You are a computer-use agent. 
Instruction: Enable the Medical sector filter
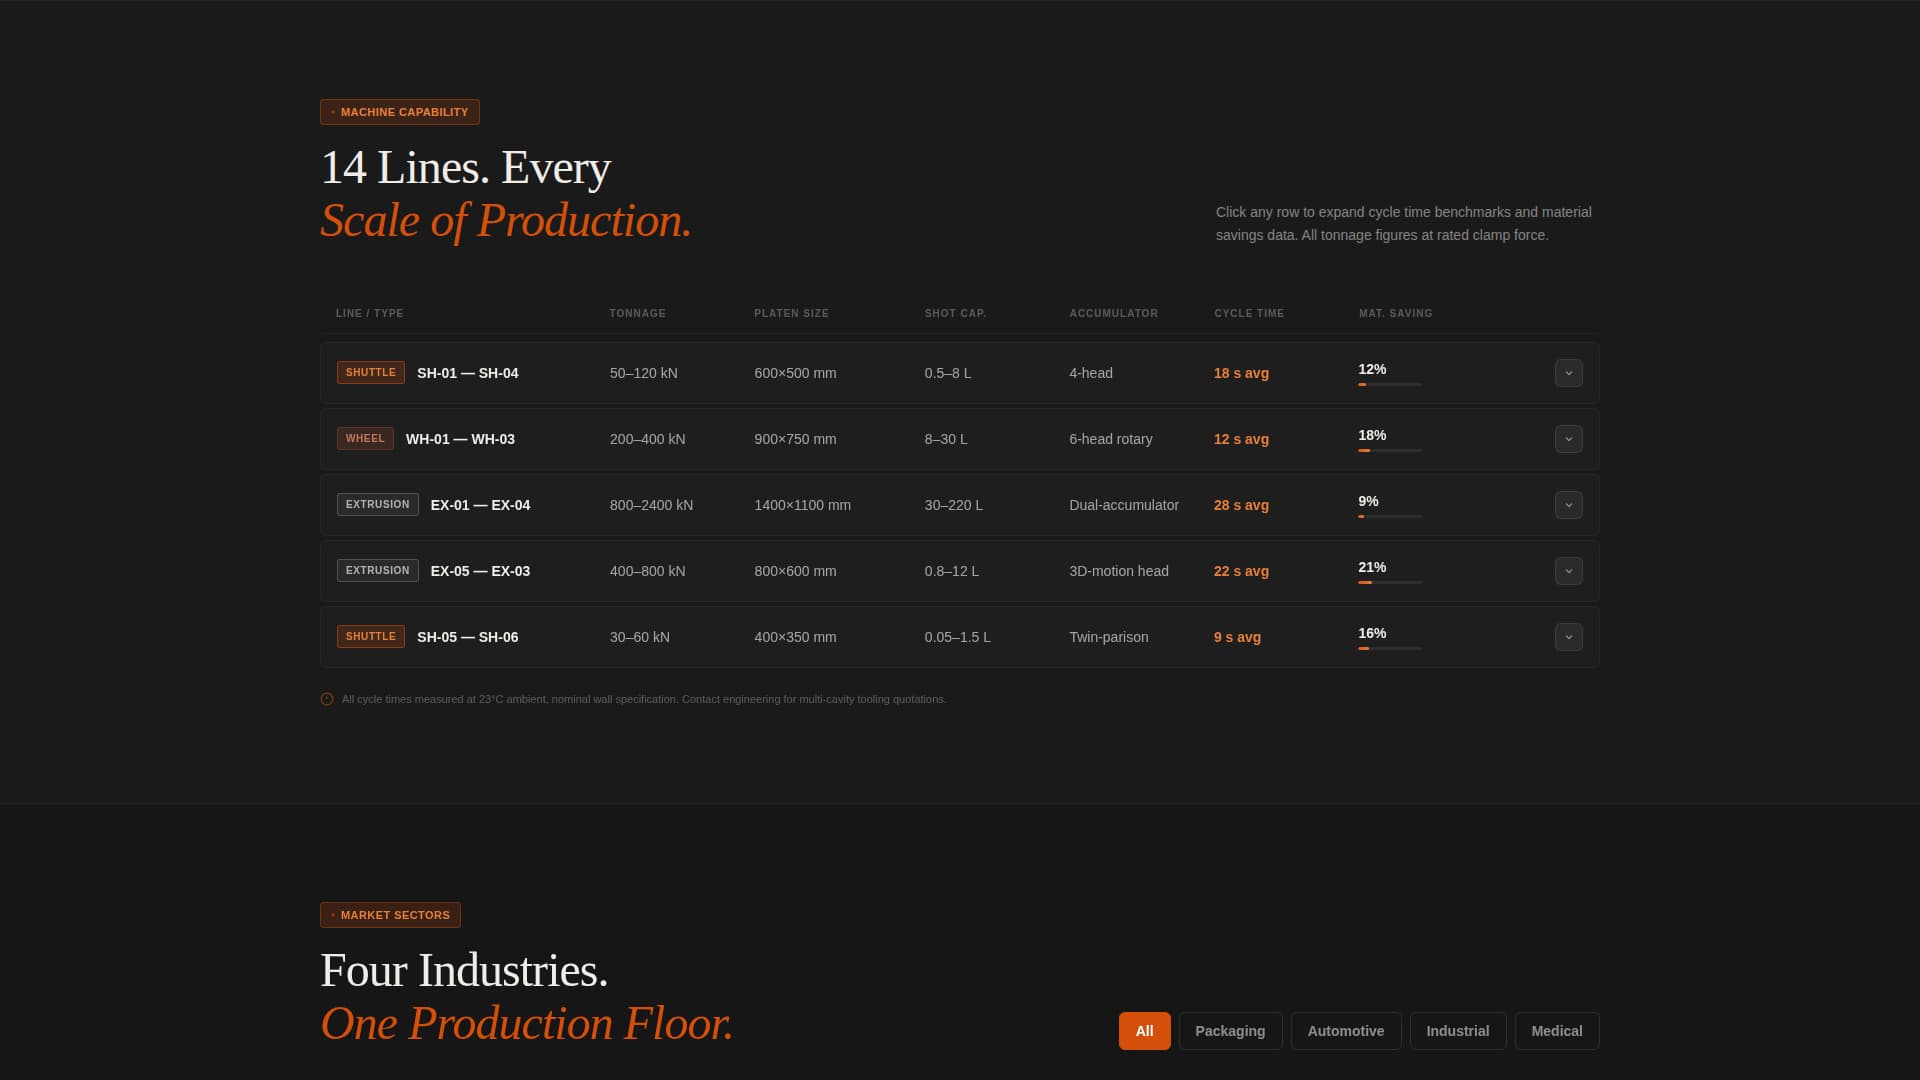click(1556, 1030)
